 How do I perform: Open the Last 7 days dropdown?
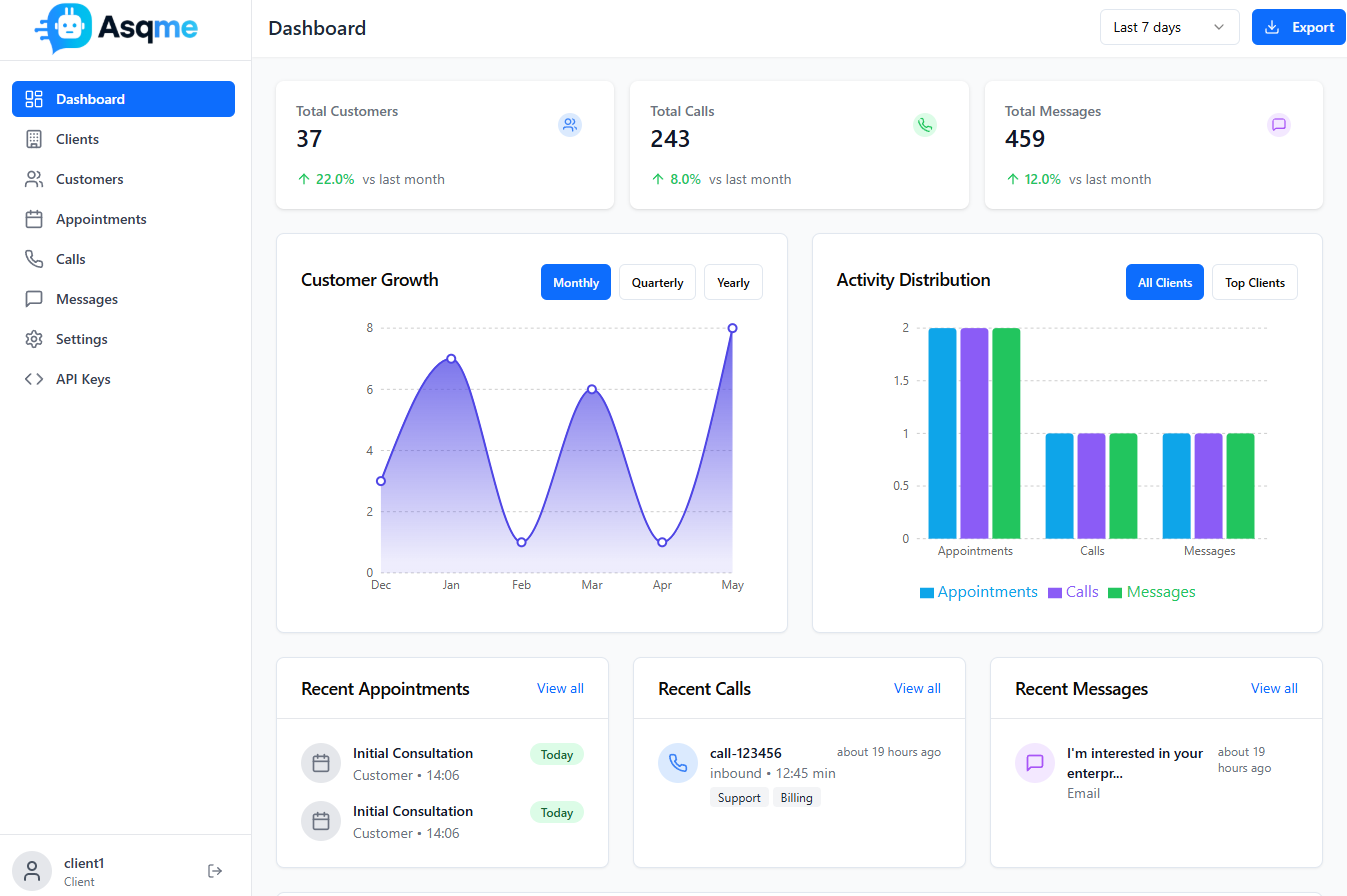(1169, 28)
